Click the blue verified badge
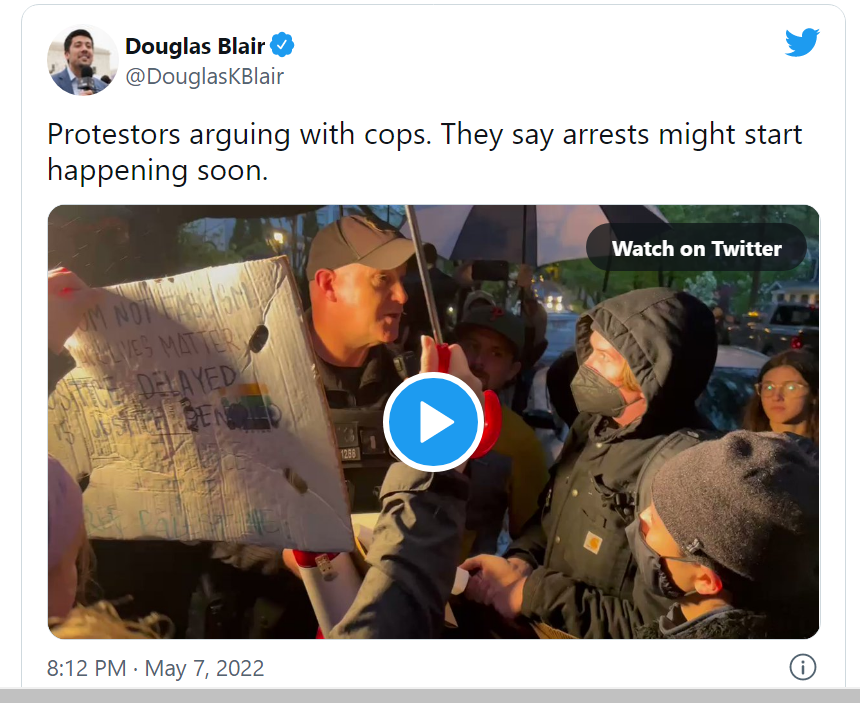The width and height of the screenshot is (860, 703). click(282, 45)
